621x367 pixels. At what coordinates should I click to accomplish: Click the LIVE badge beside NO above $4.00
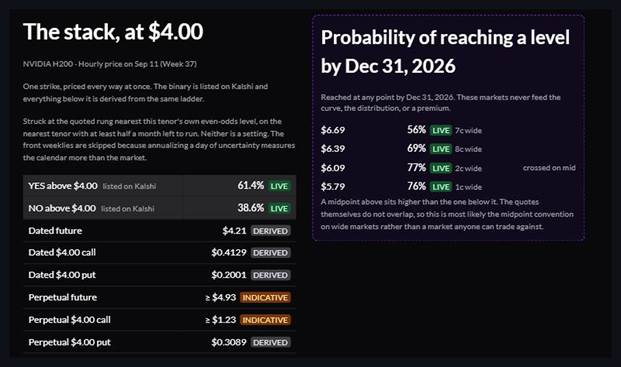(279, 209)
